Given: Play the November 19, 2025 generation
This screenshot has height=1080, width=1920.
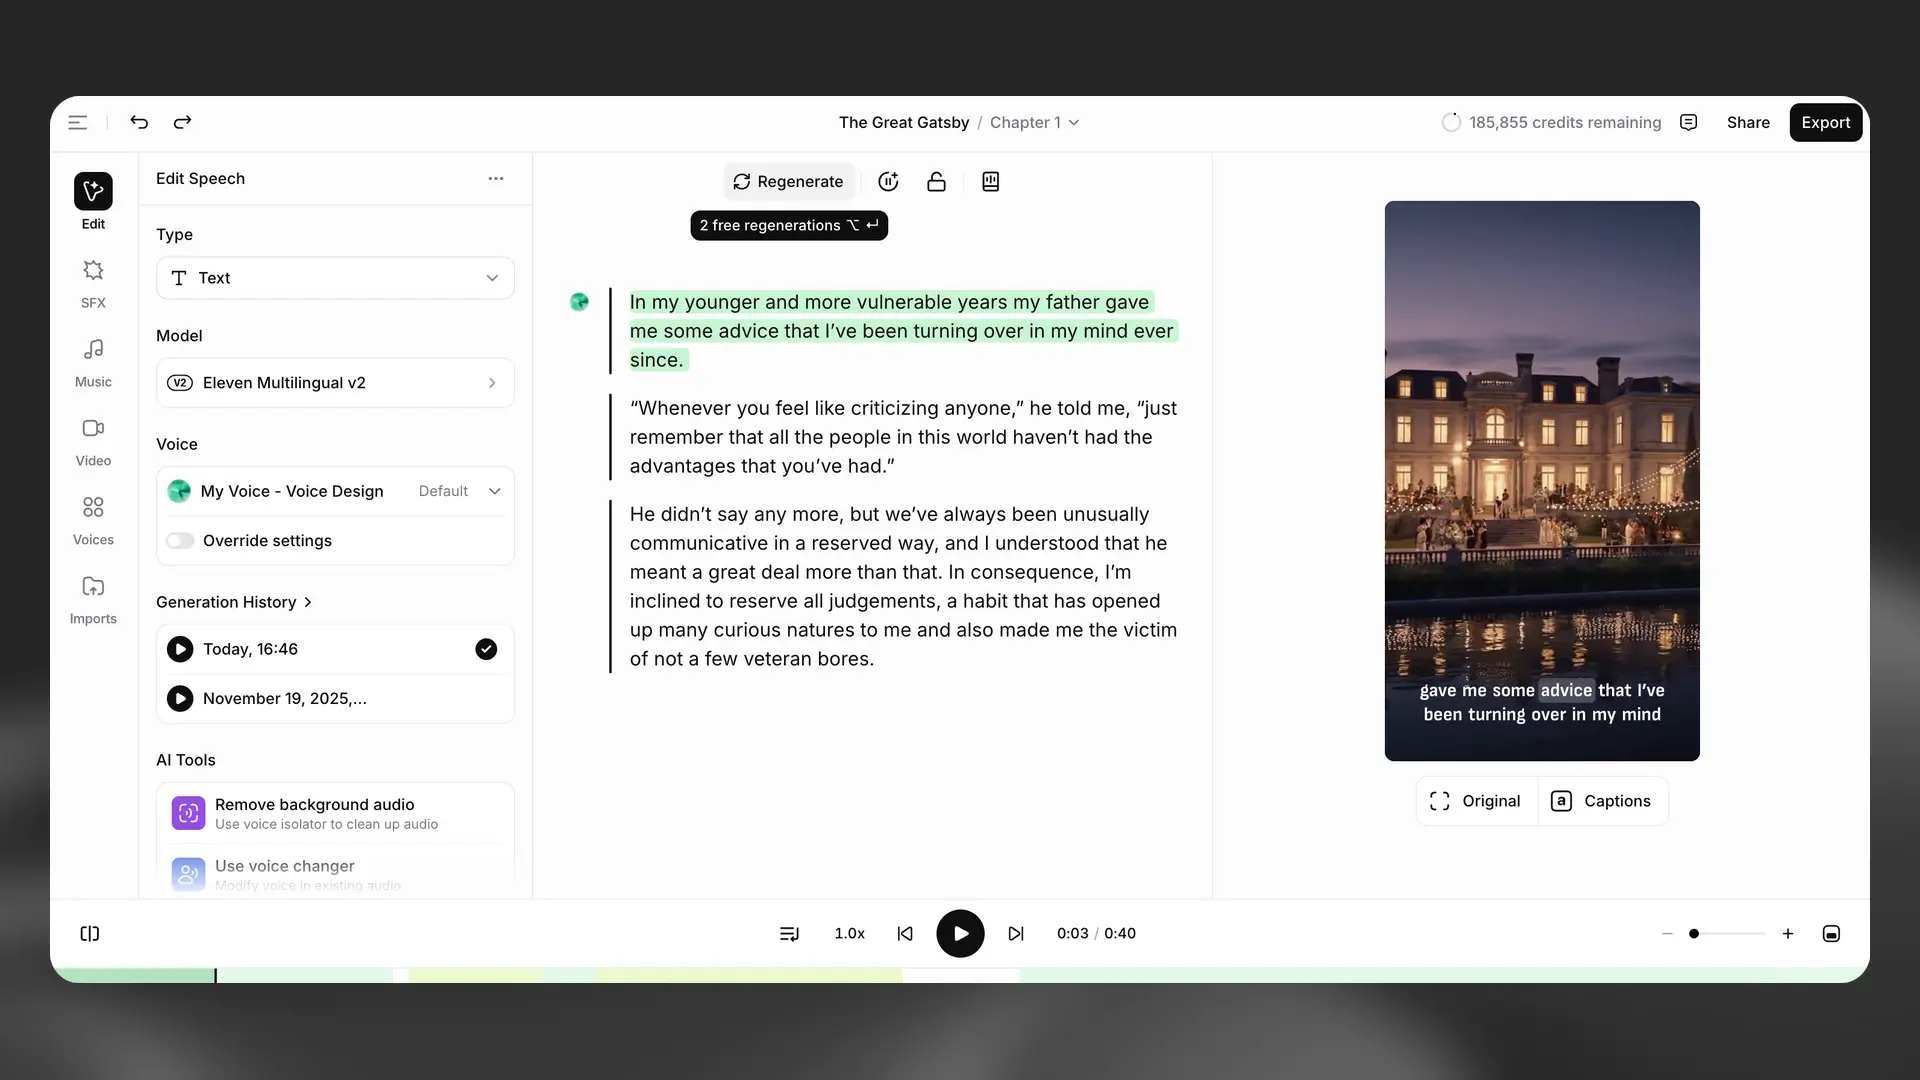Looking at the screenshot, I should 180,698.
